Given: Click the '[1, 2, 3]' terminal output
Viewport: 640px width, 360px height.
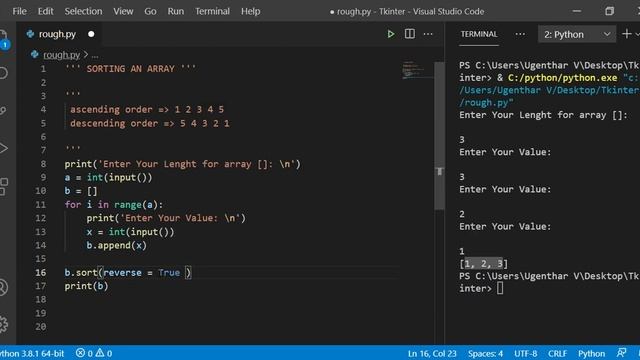Looking at the screenshot, I should (x=484, y=264).
